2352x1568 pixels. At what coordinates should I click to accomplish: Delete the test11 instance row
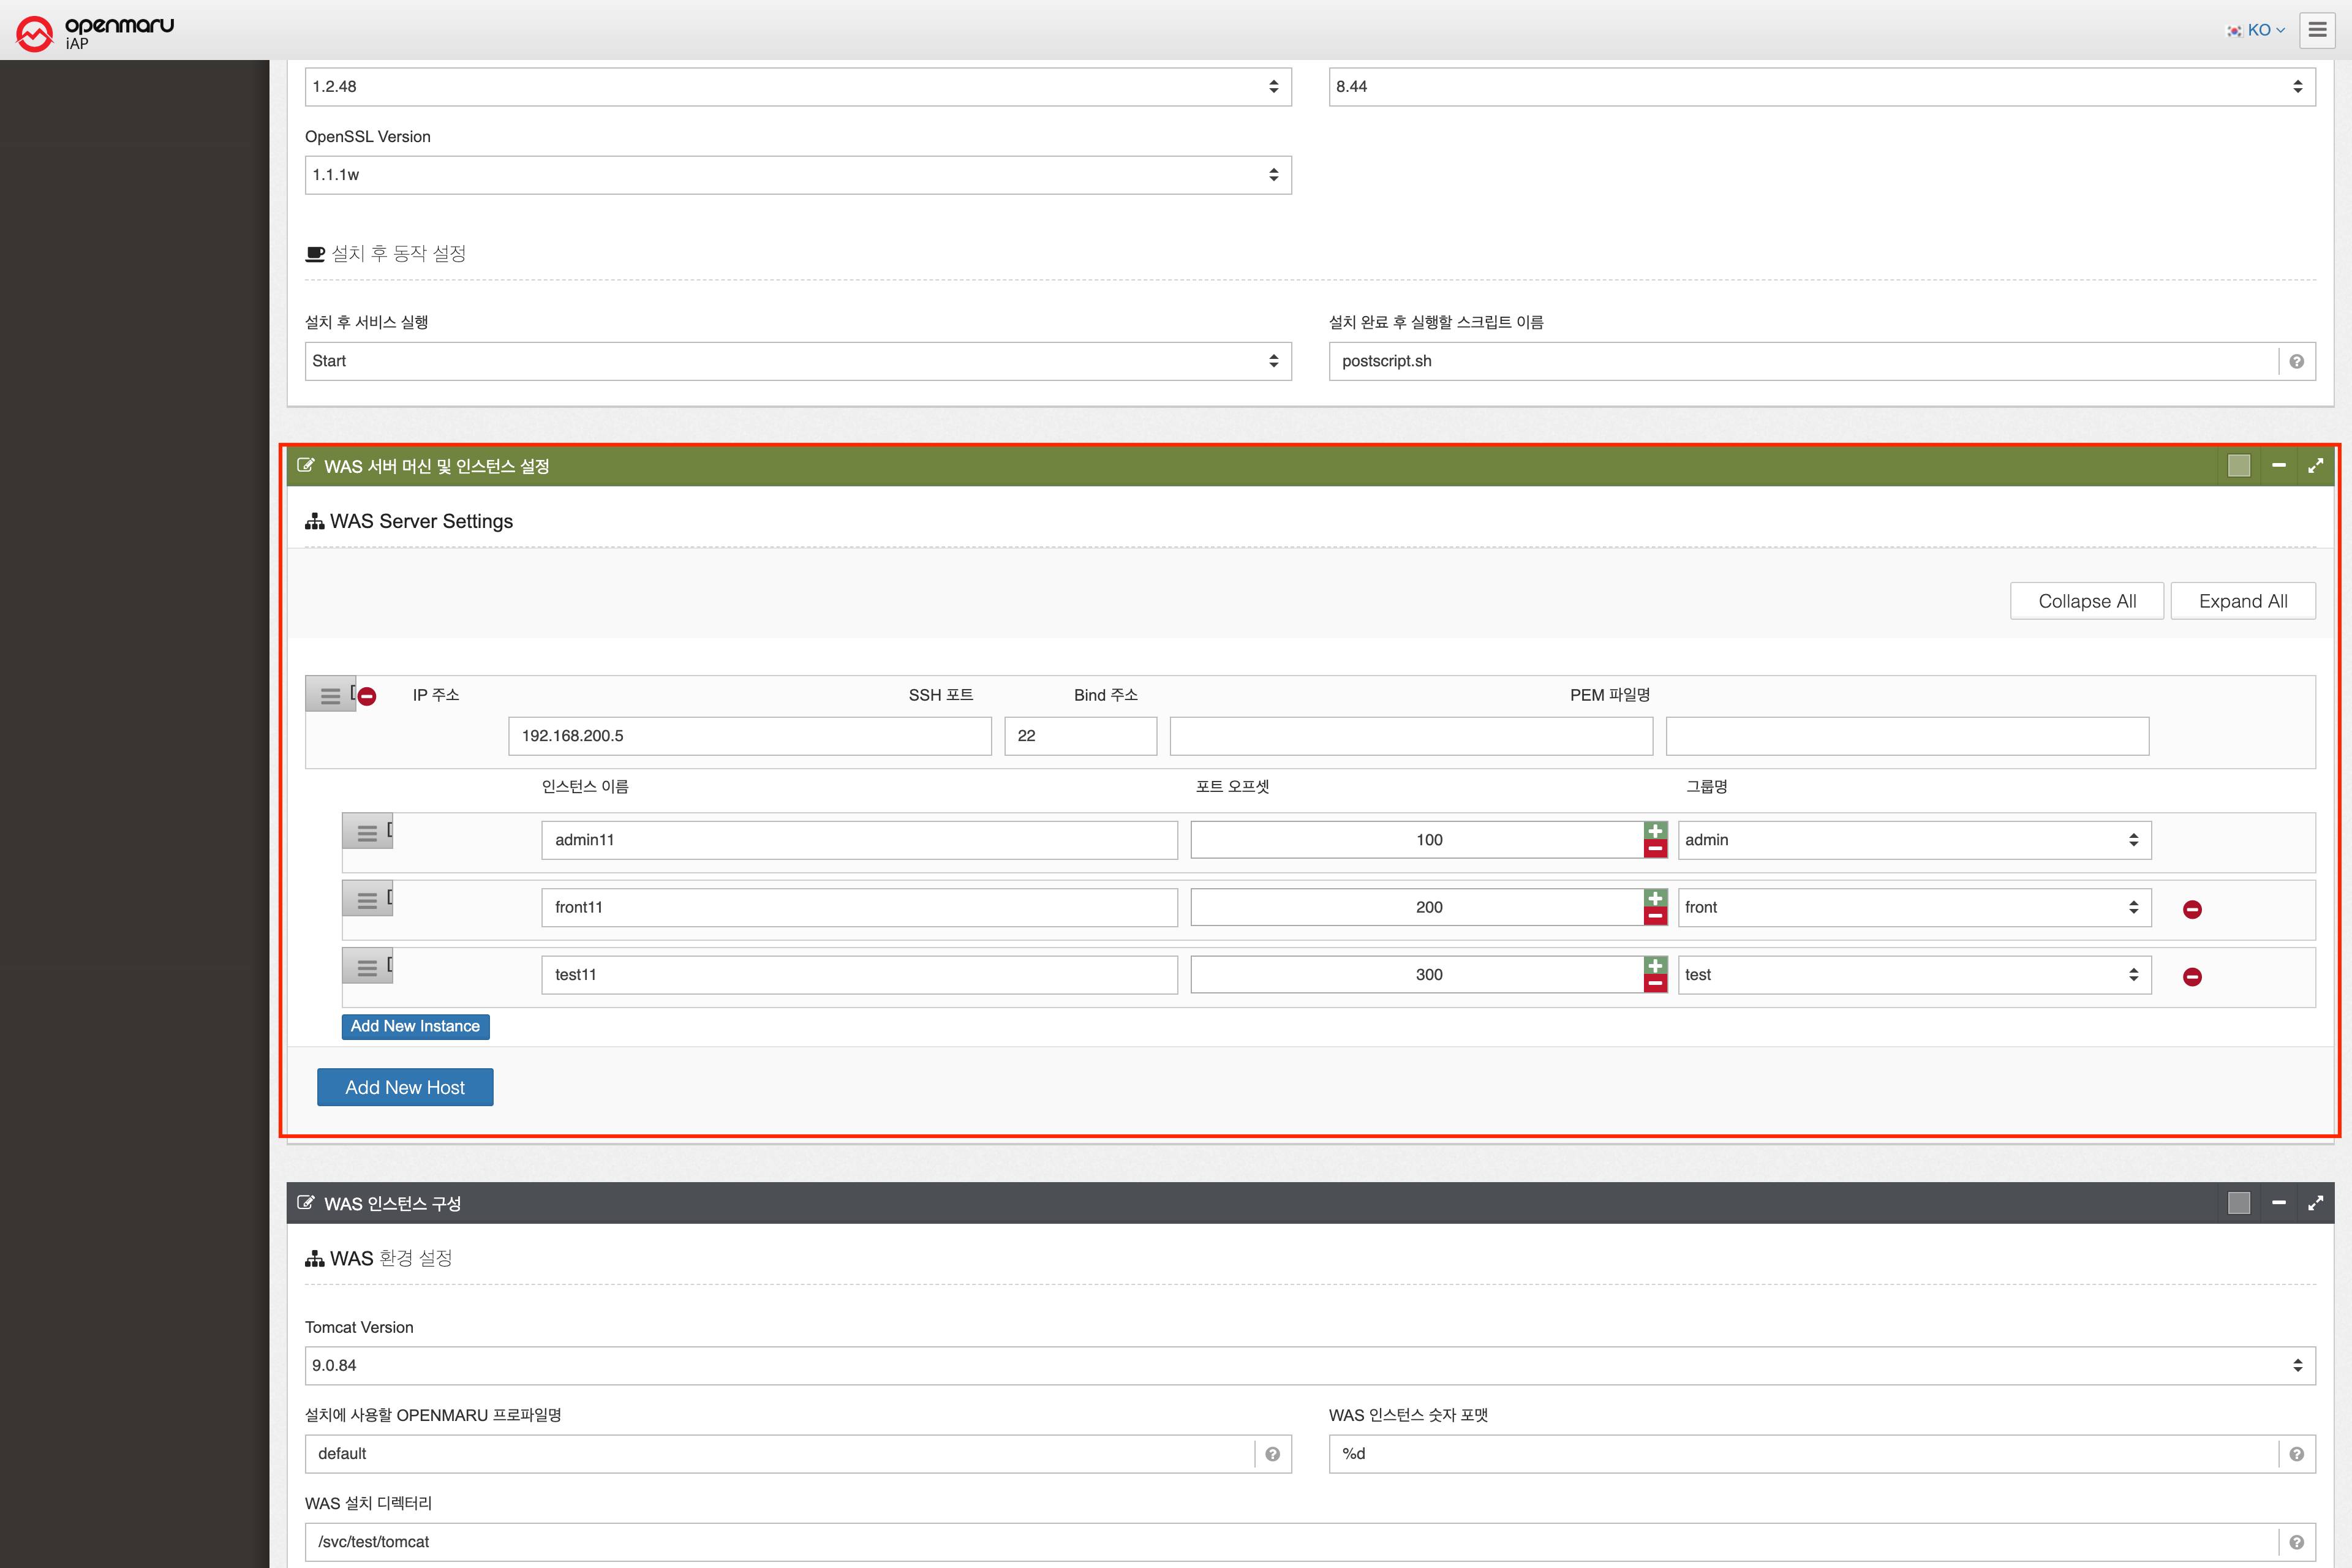[x=2192, y=977]
